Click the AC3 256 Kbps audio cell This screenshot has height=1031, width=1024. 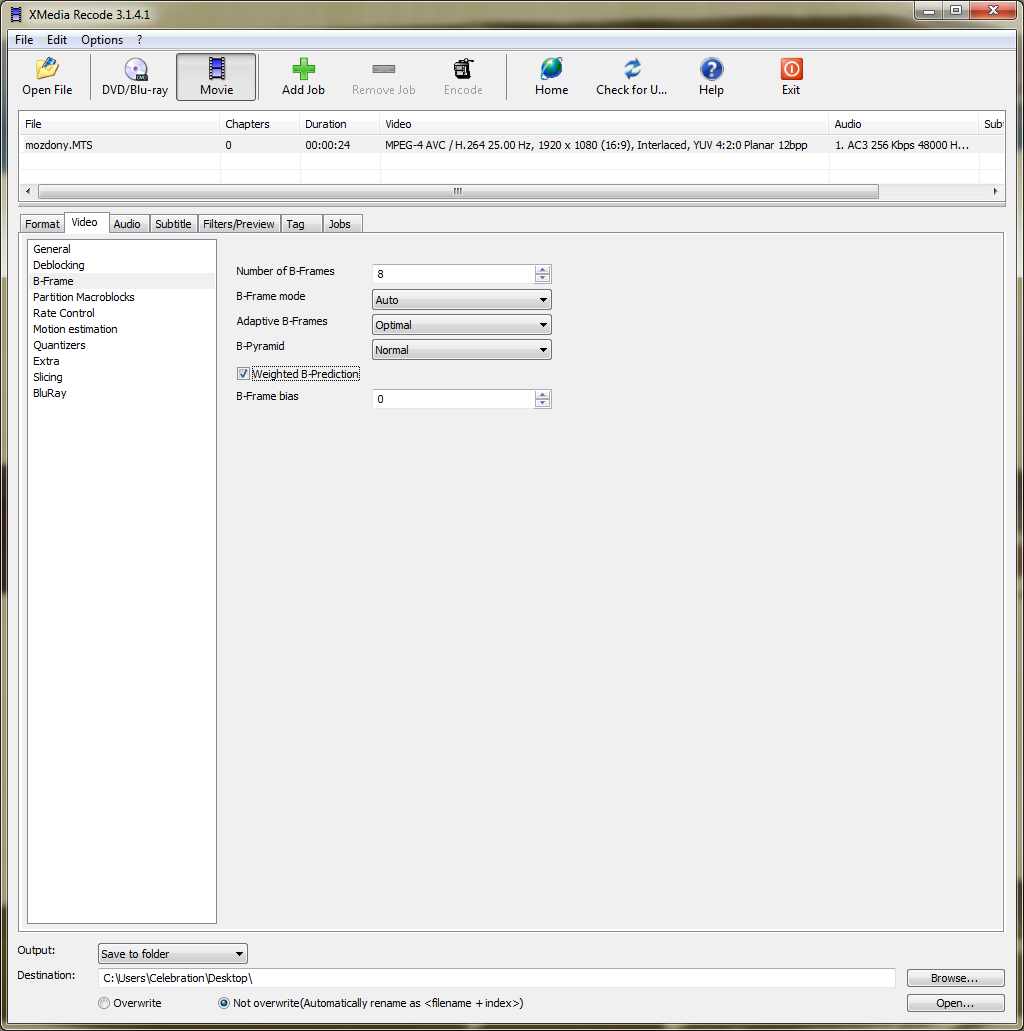pos(902,145)
